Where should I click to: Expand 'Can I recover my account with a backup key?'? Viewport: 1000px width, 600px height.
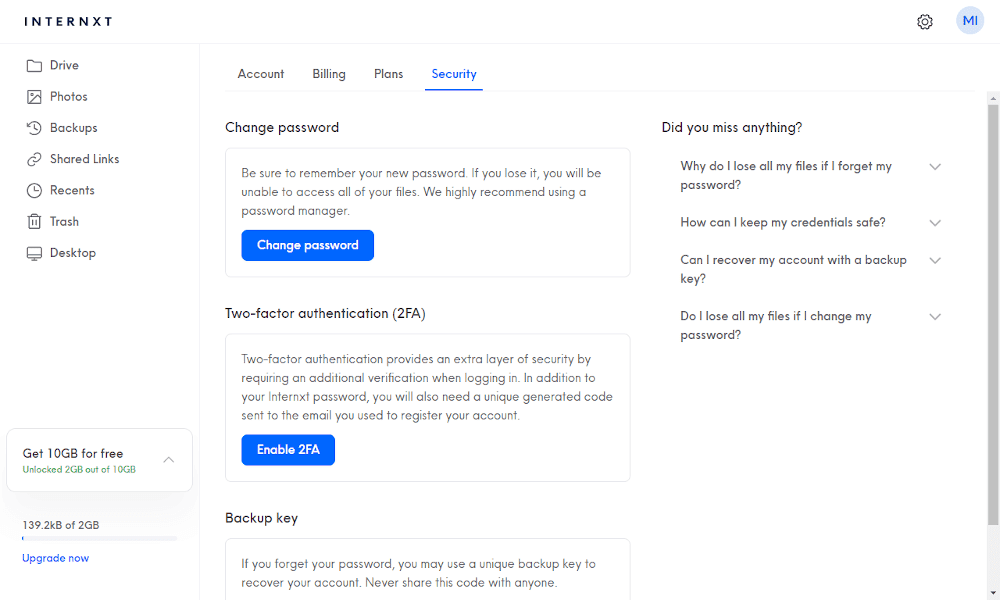(x=935, y=260)
